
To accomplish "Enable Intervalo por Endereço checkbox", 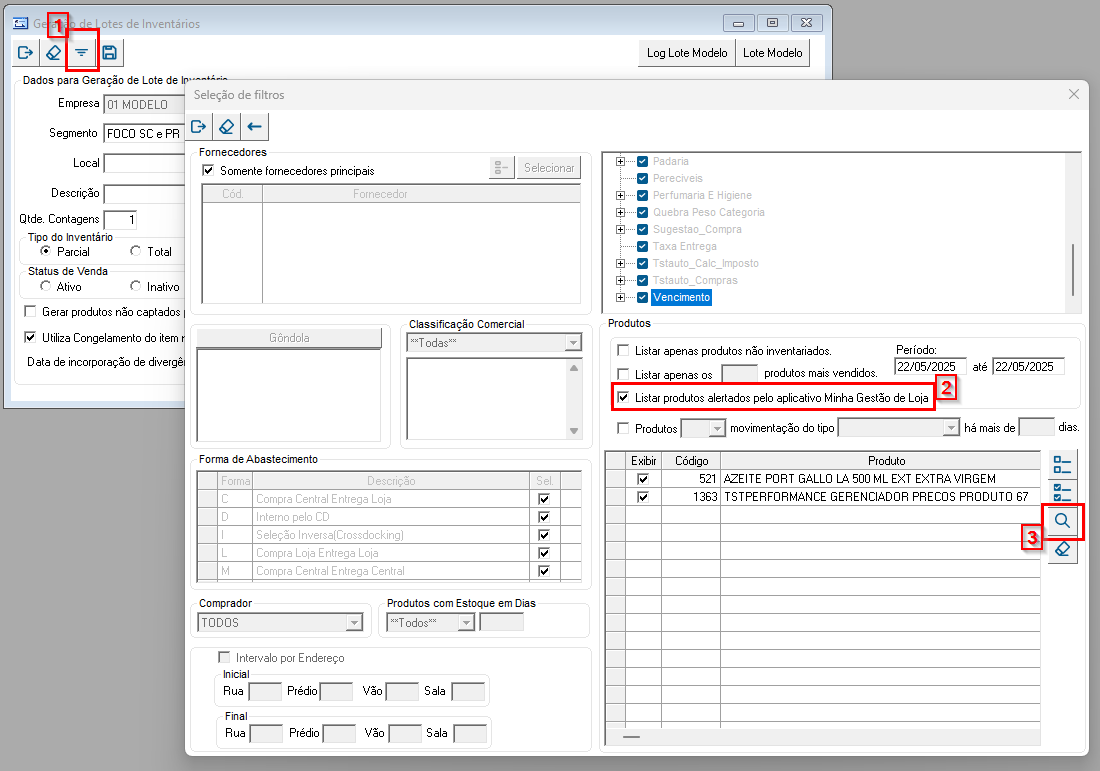I will (224, 657).
